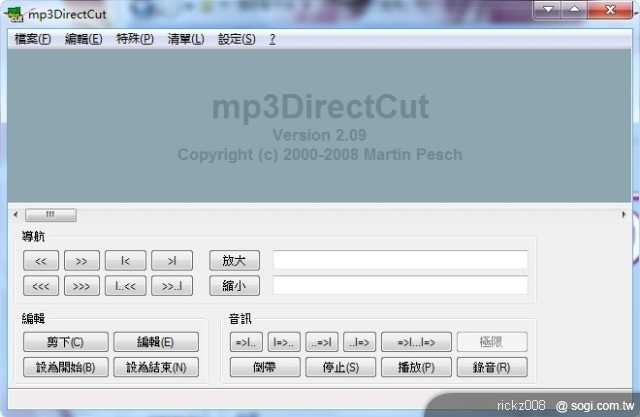
Task: Click the |=>.. audio pre-listen button
Action: (284, 342)
